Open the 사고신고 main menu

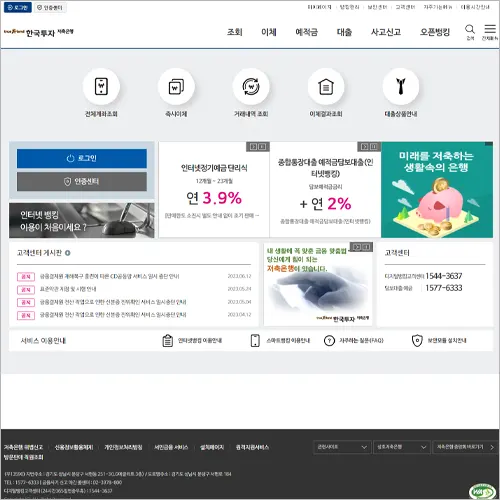pos(386,32)
